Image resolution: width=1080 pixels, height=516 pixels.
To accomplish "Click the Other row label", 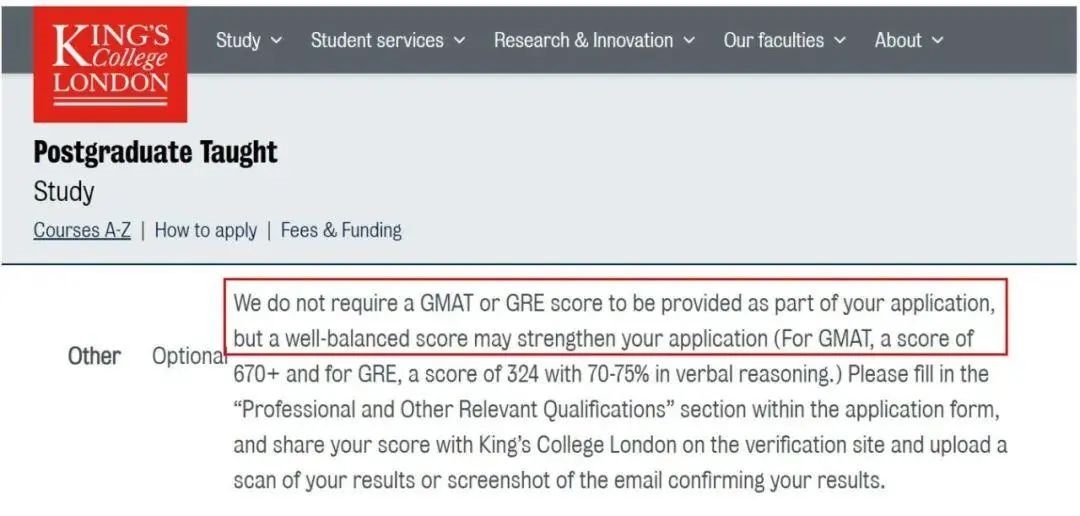I will point(94,356).
